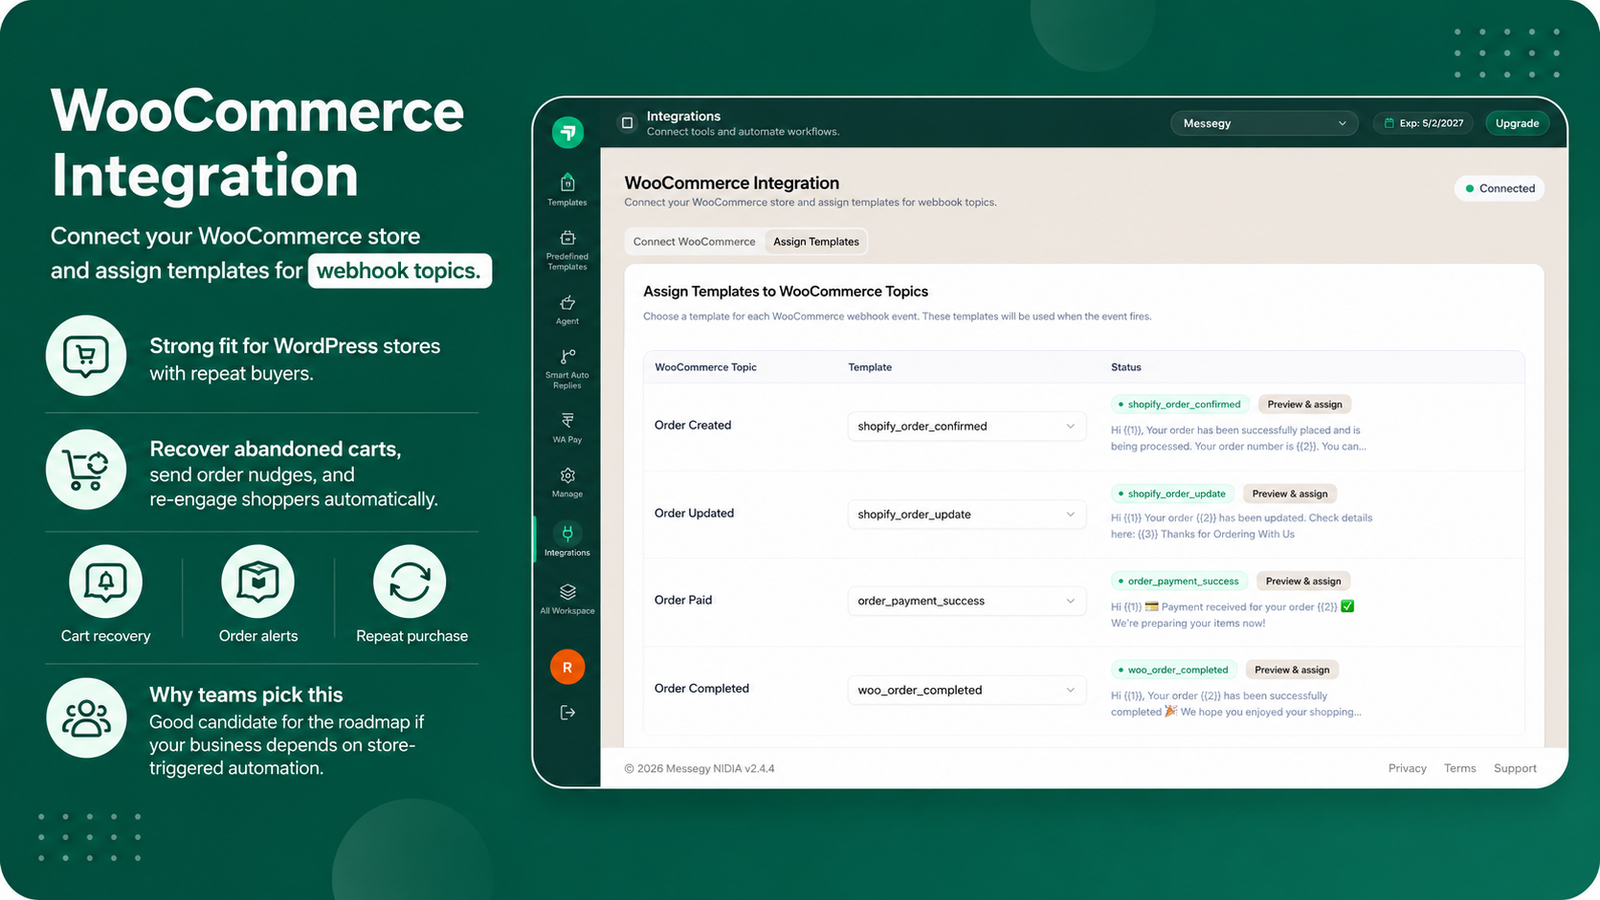The height and width of the screenshot is (900, 1600).
Task: Click the team people icon
Action: (86, 718)
